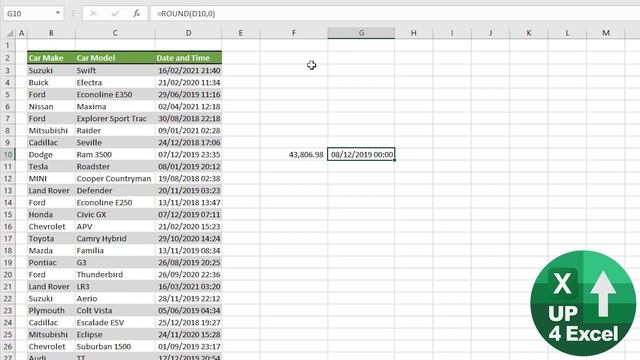Click the Thunderbird cell
This screenshot has width=640, height=360.
[115, 274]
